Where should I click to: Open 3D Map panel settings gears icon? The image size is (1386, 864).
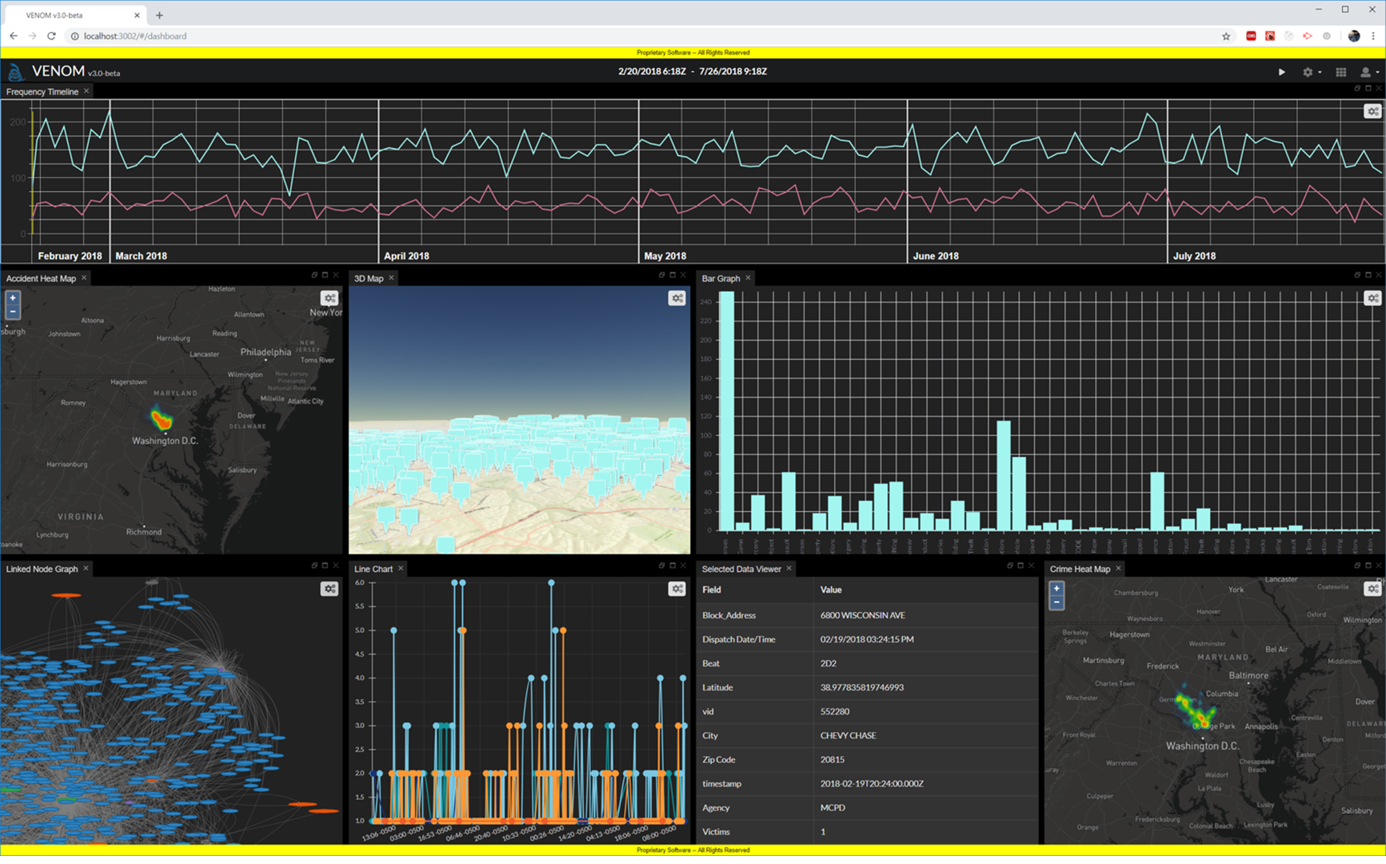click(677, 298)
